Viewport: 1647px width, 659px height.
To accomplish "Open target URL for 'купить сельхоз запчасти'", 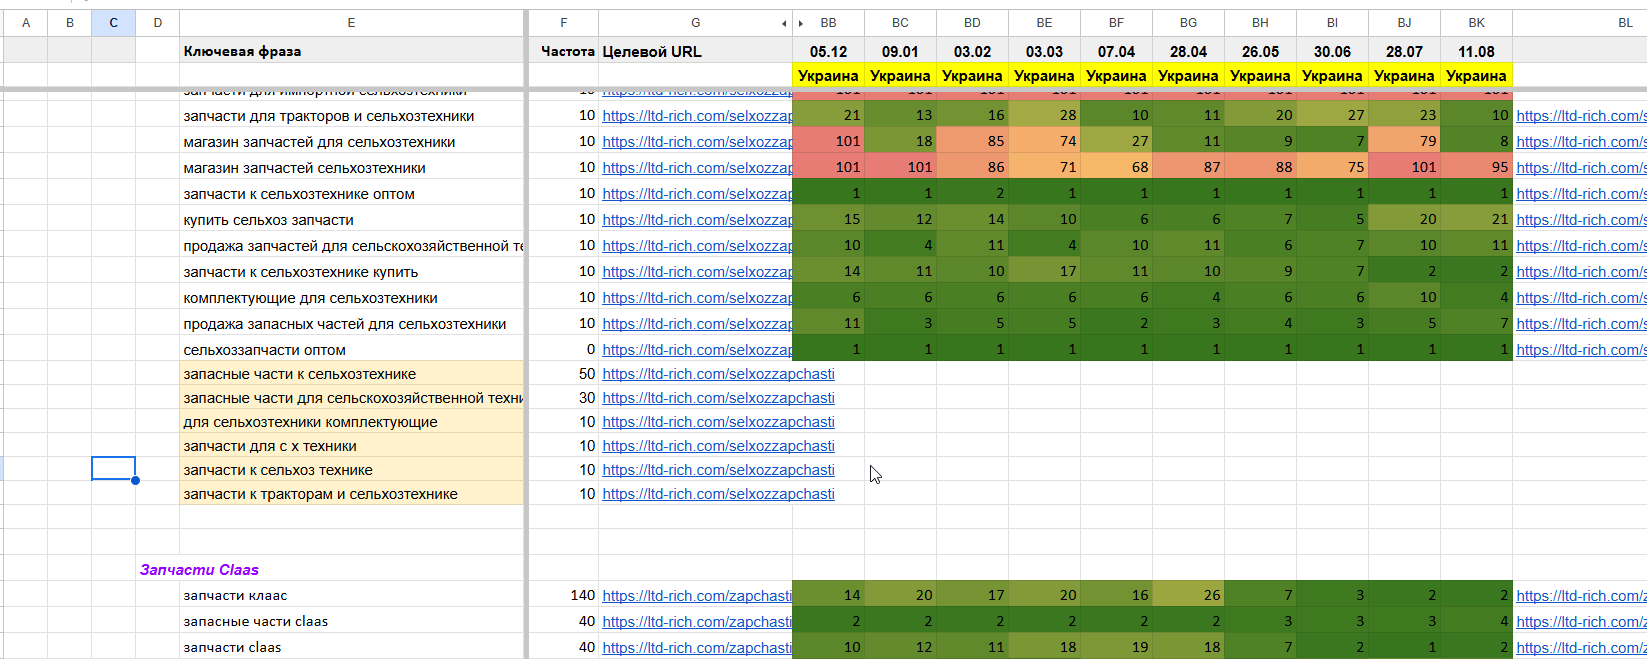I will pyautogui.click(x=697, y=220).
